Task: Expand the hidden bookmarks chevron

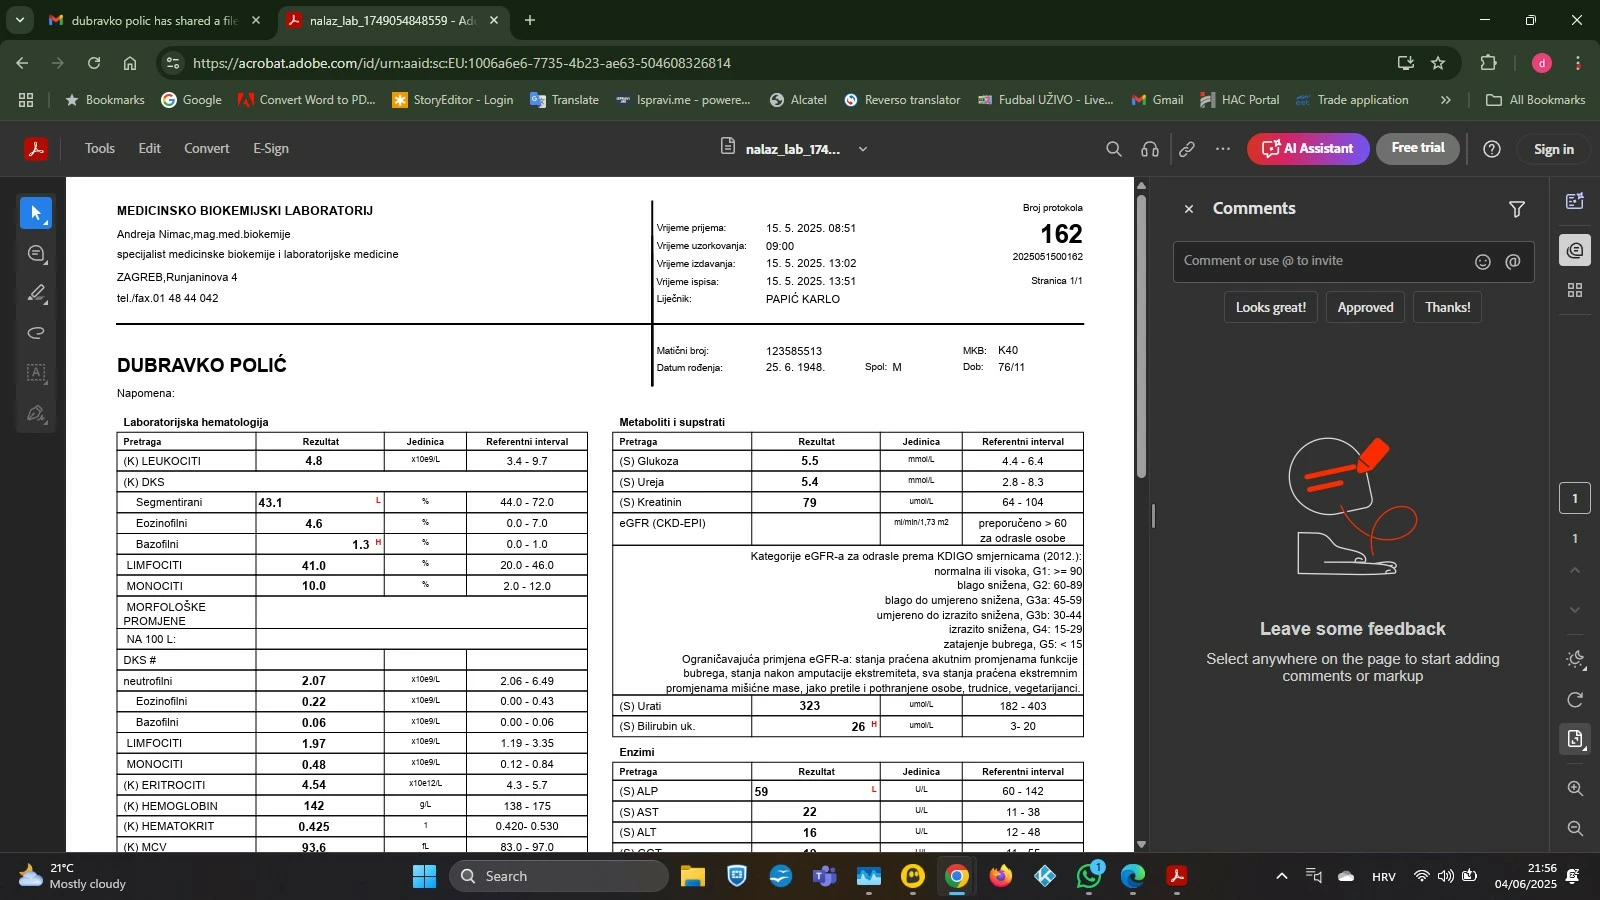Action: 1445,100
